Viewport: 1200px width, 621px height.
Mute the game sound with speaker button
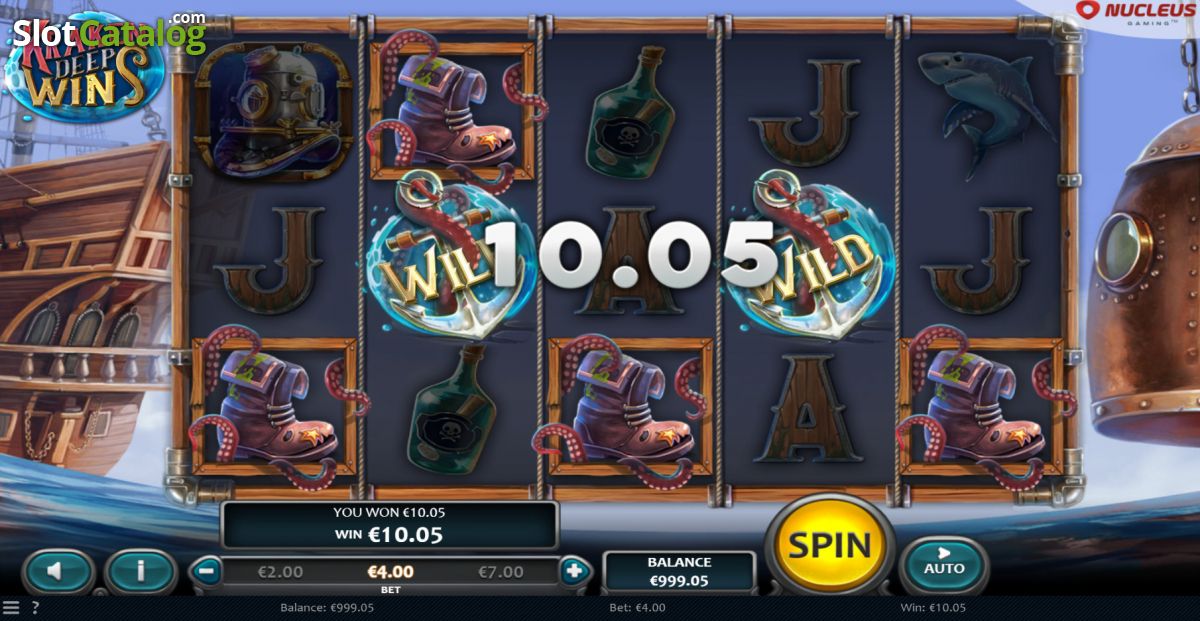[57, 571]
